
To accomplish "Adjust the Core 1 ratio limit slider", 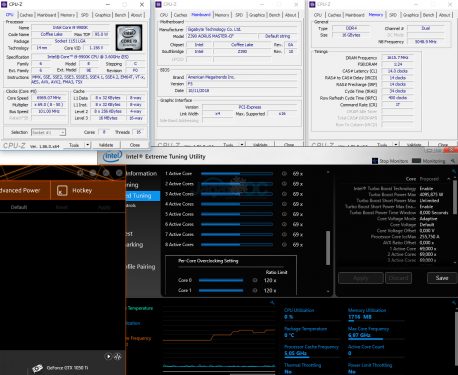I will click(x=221, y=291).
